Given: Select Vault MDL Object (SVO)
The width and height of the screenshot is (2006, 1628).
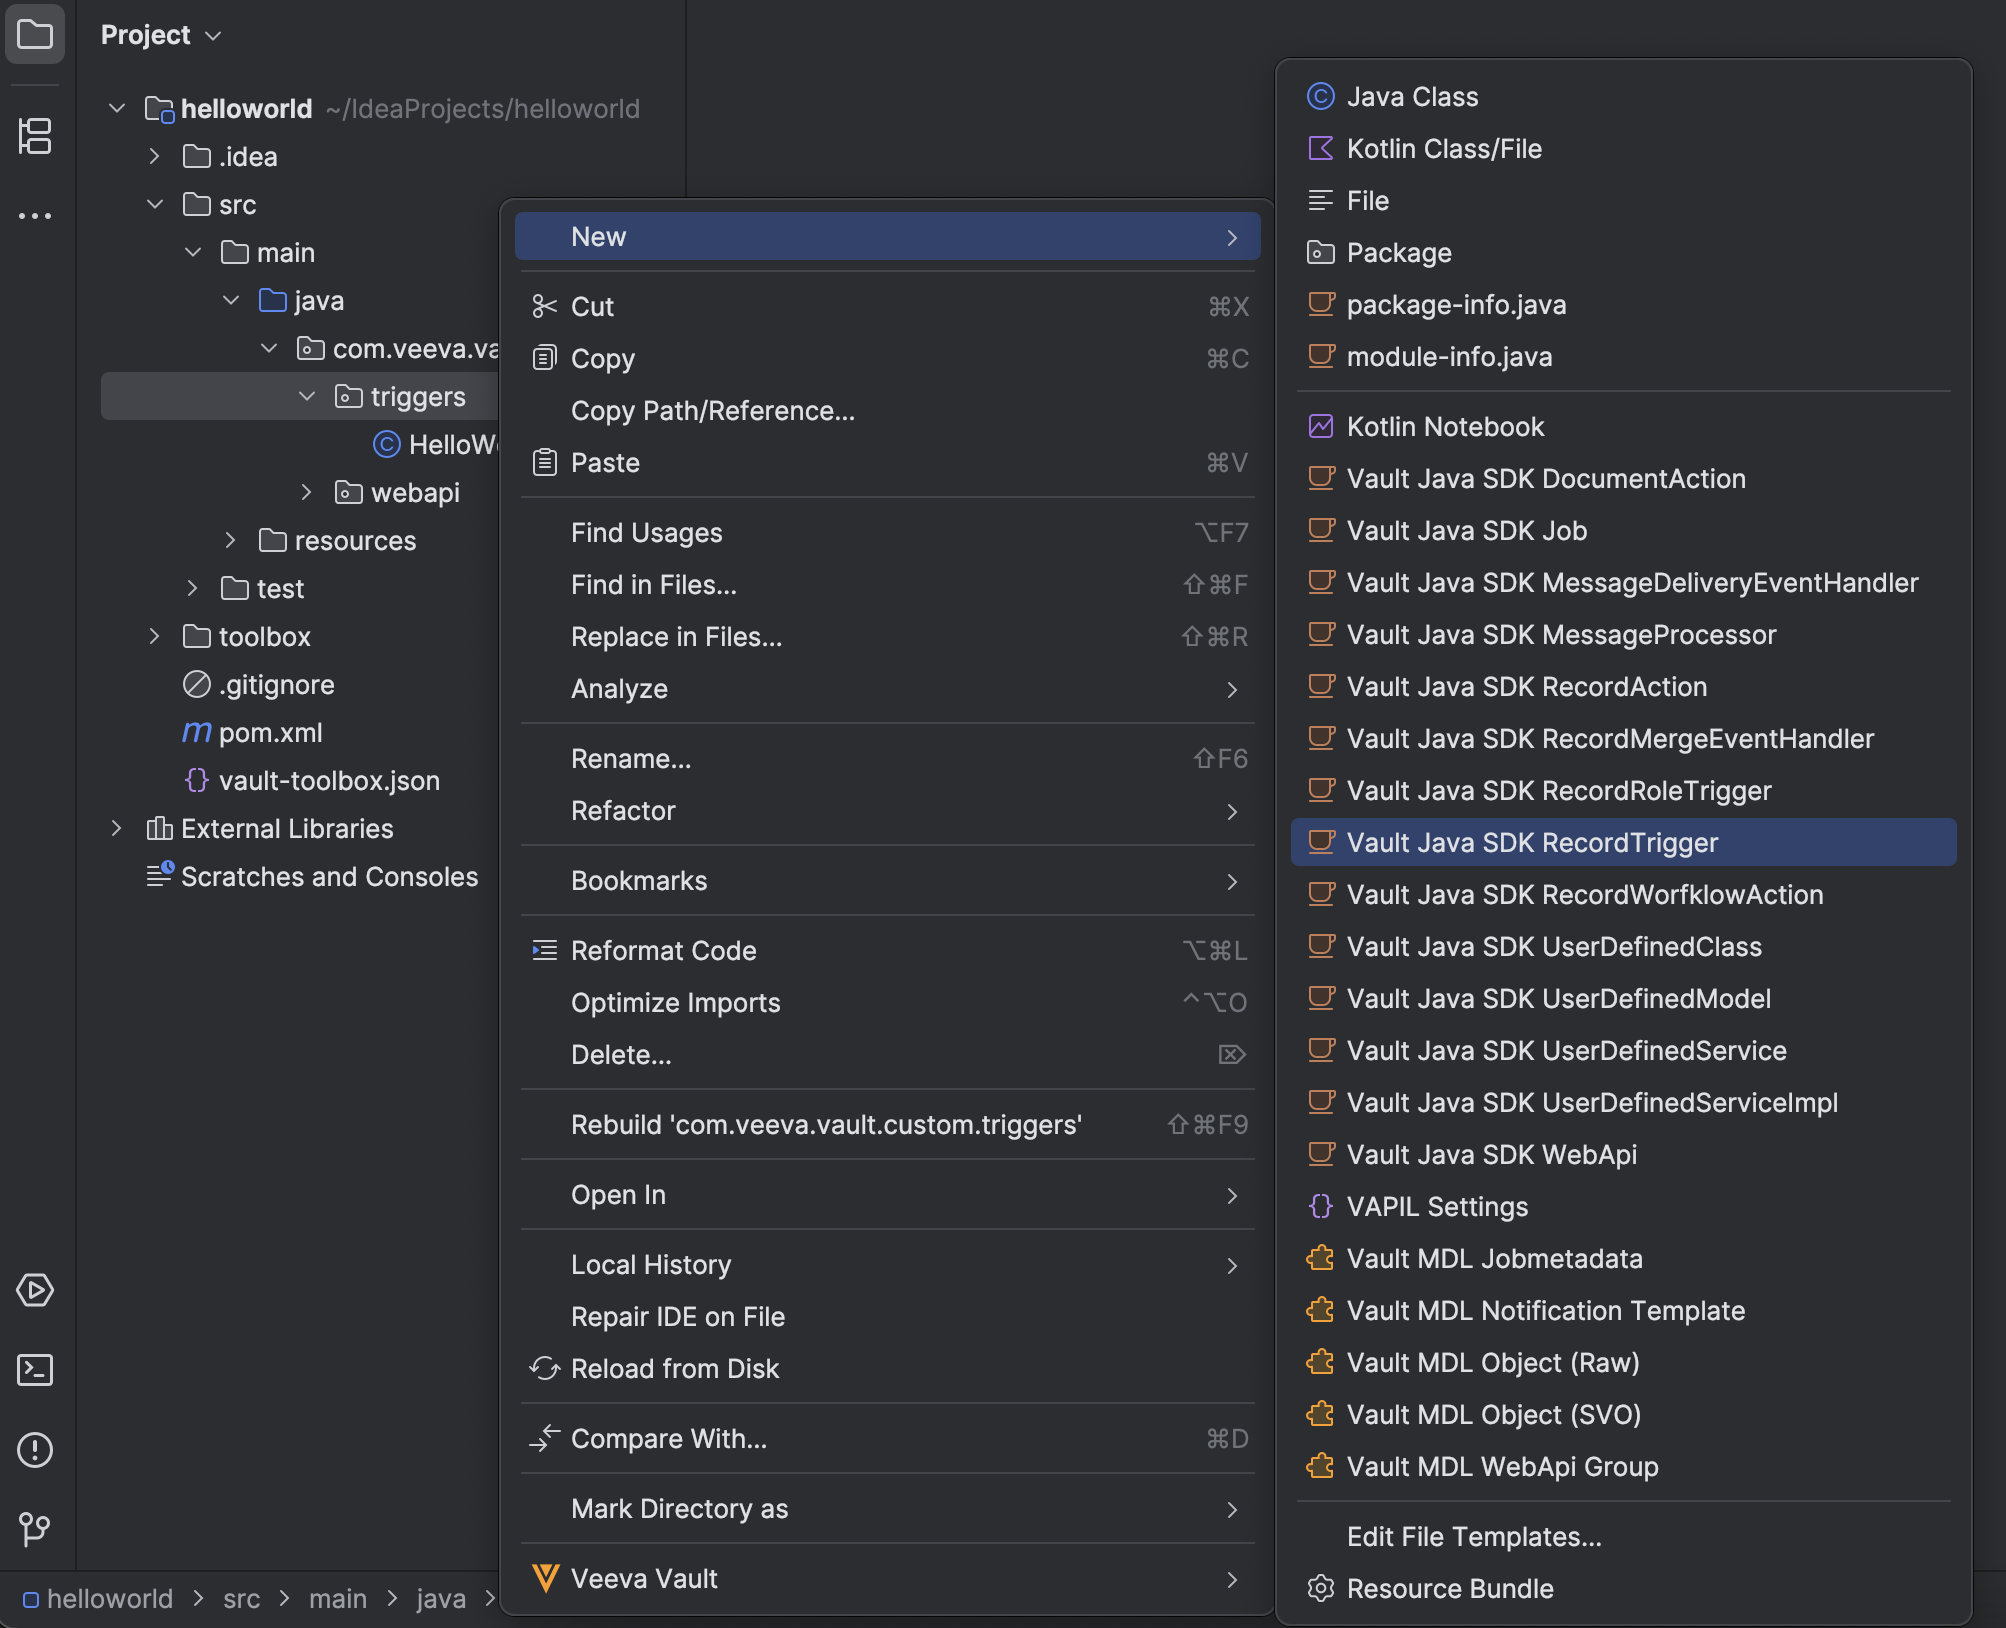Looking at the screenshot, I should (x=1623, y=1414).
